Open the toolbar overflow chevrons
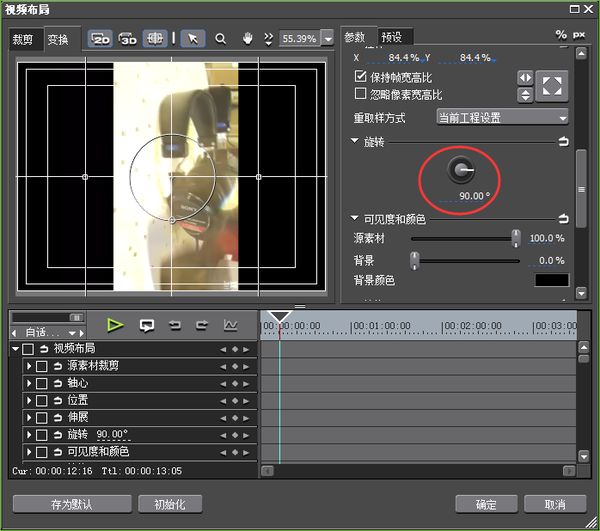600x531 pixels. 269,39
